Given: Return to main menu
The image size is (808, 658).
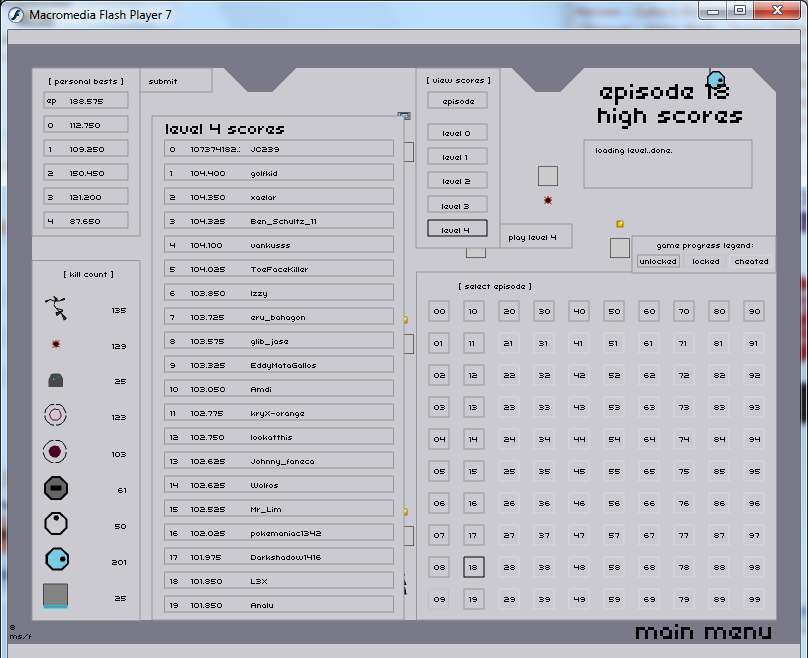Looking at the screenshot, I should pos(703,632).
